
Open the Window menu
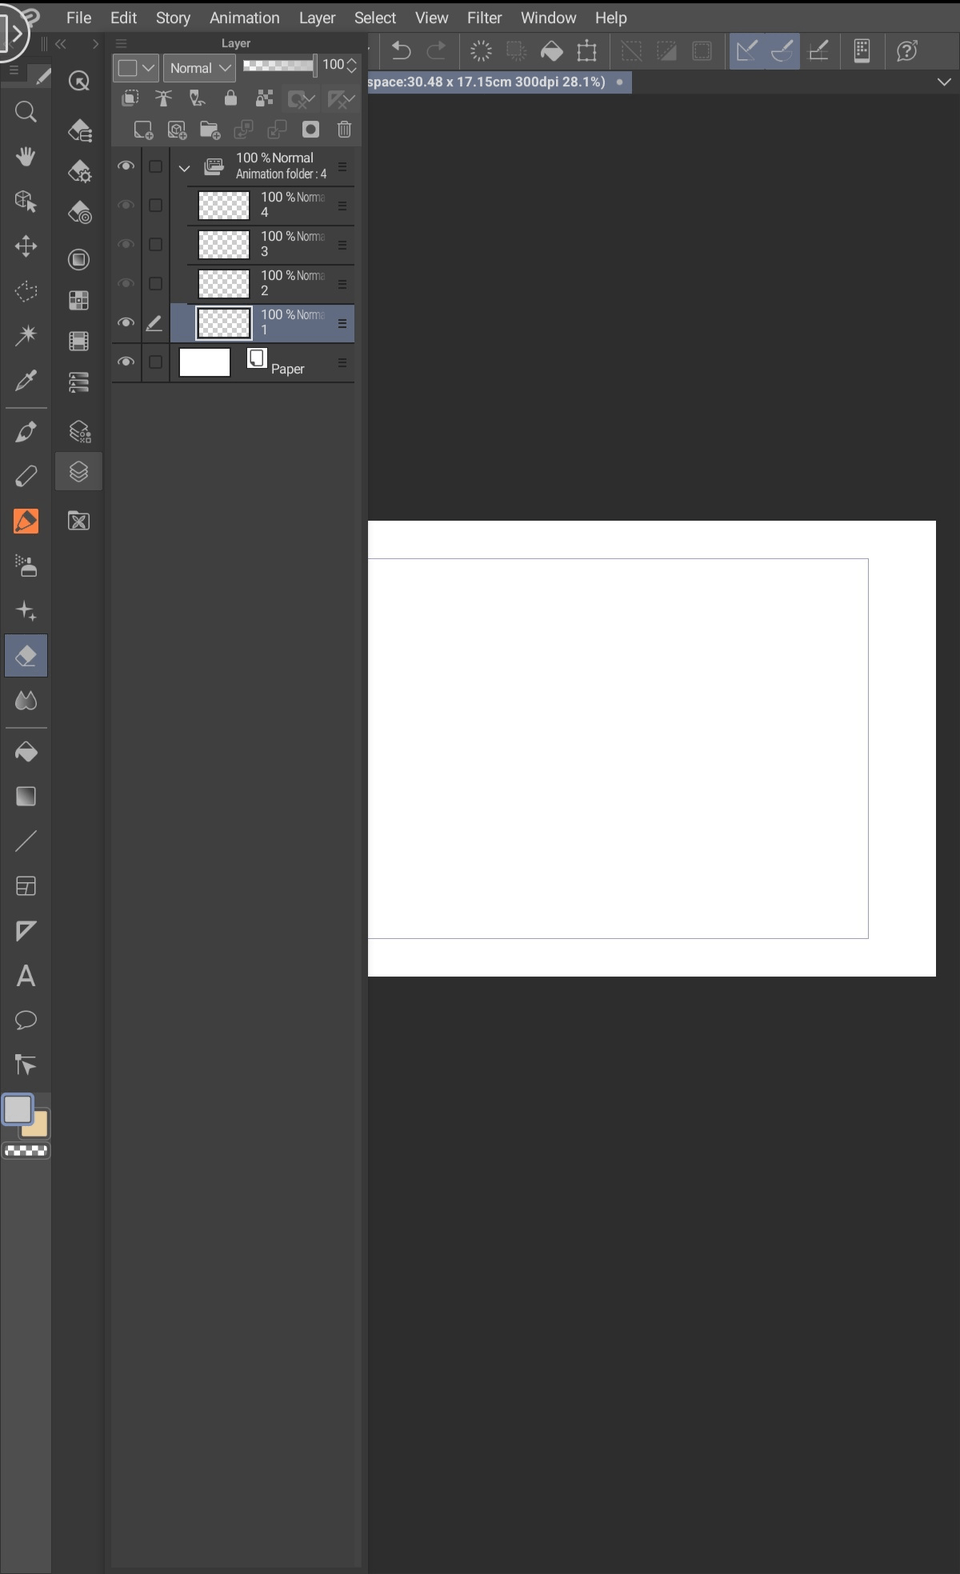(x=548, y=18)
